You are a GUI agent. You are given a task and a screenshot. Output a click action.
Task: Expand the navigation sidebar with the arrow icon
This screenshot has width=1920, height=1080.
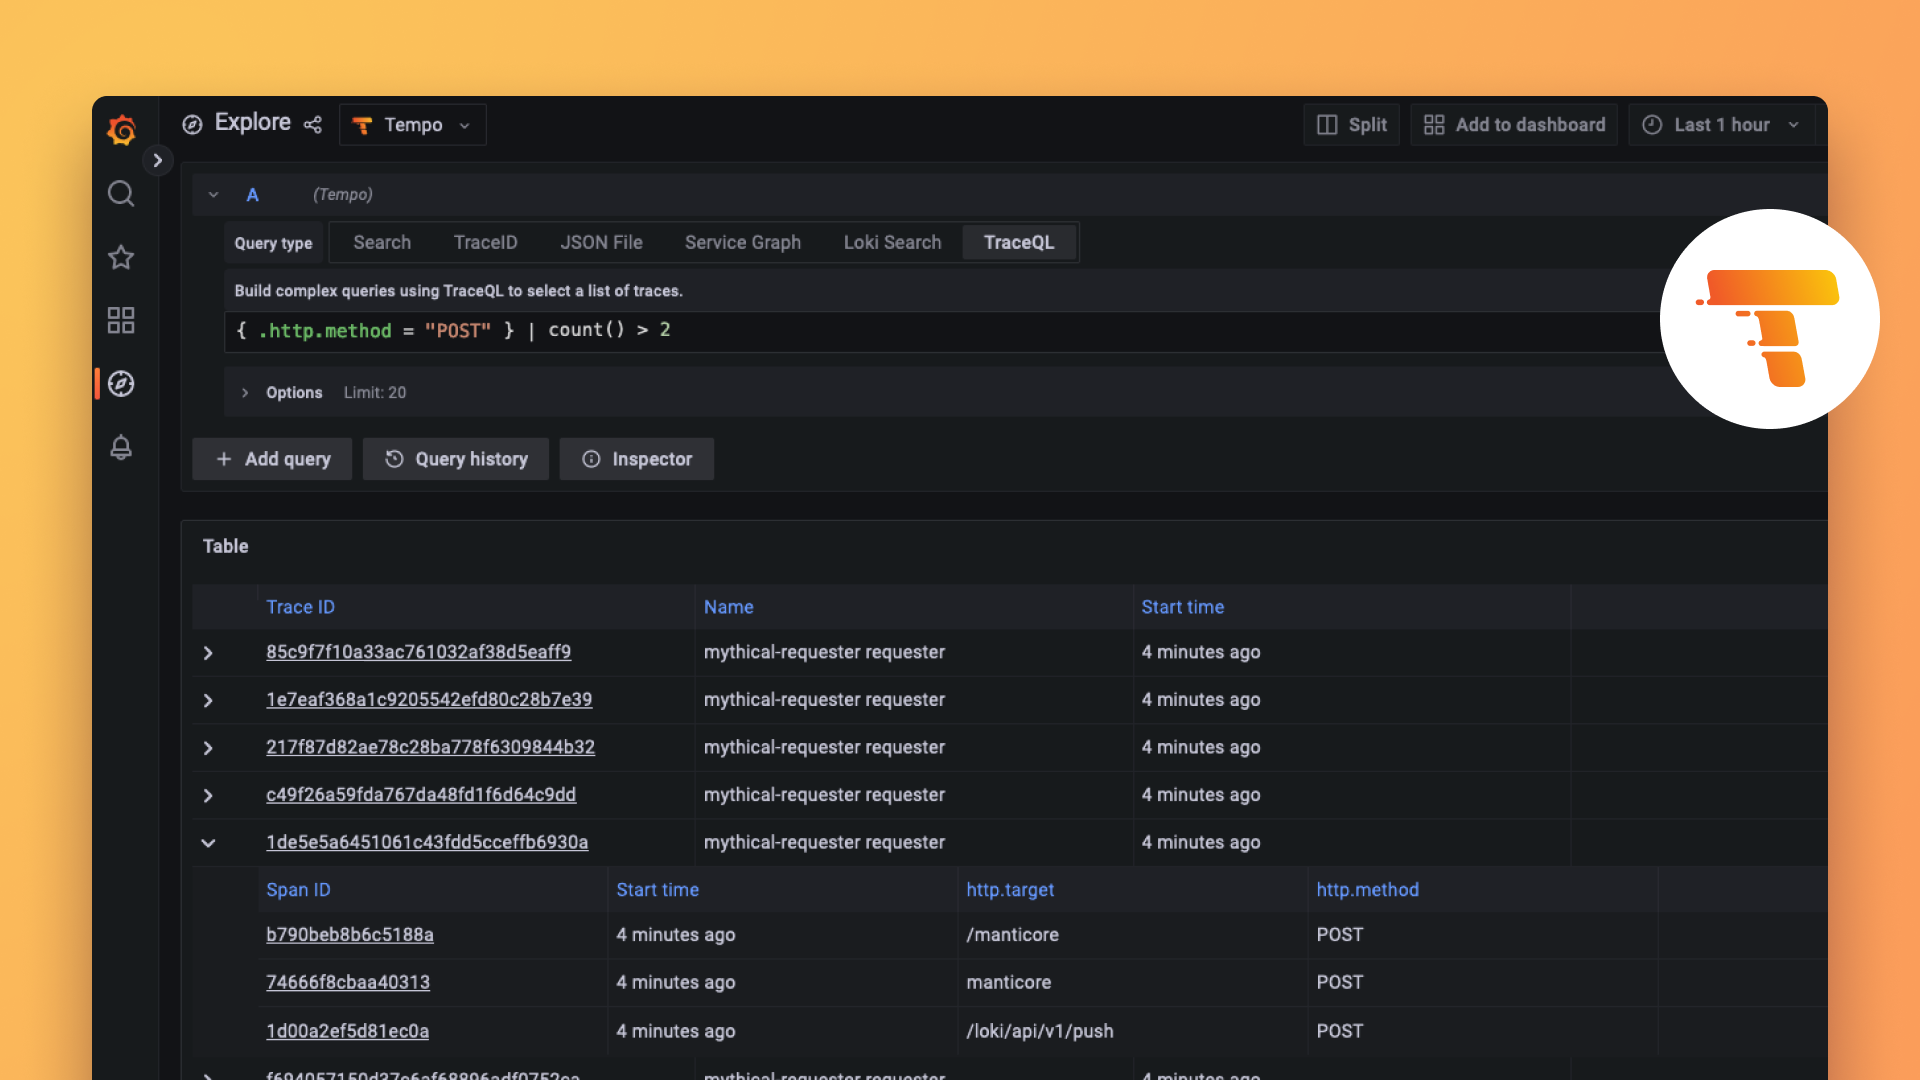point(157,159)
